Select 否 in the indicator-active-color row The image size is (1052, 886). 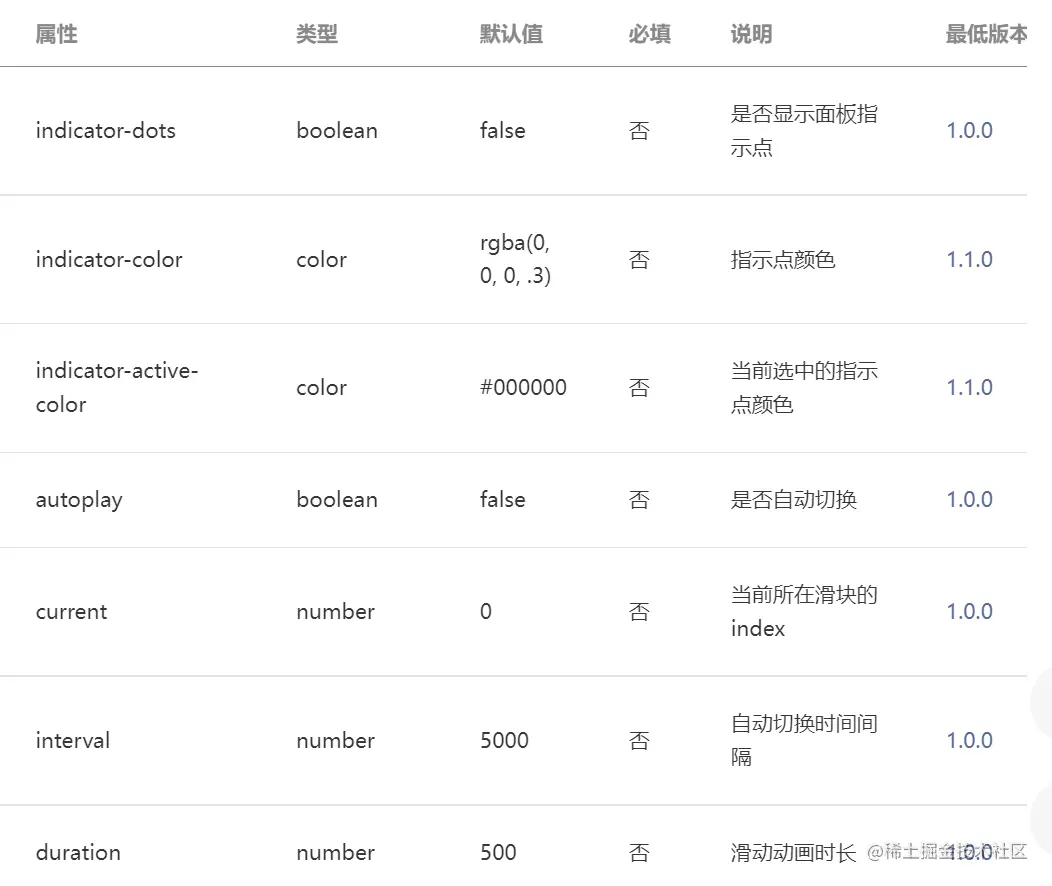pos(639,387)
